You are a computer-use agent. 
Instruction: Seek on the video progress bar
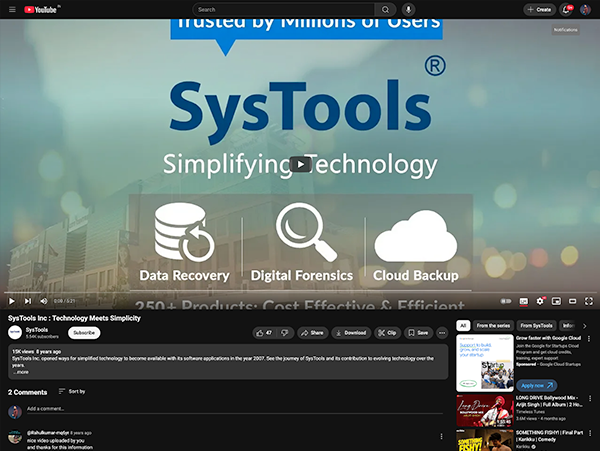tap(300, 293)
